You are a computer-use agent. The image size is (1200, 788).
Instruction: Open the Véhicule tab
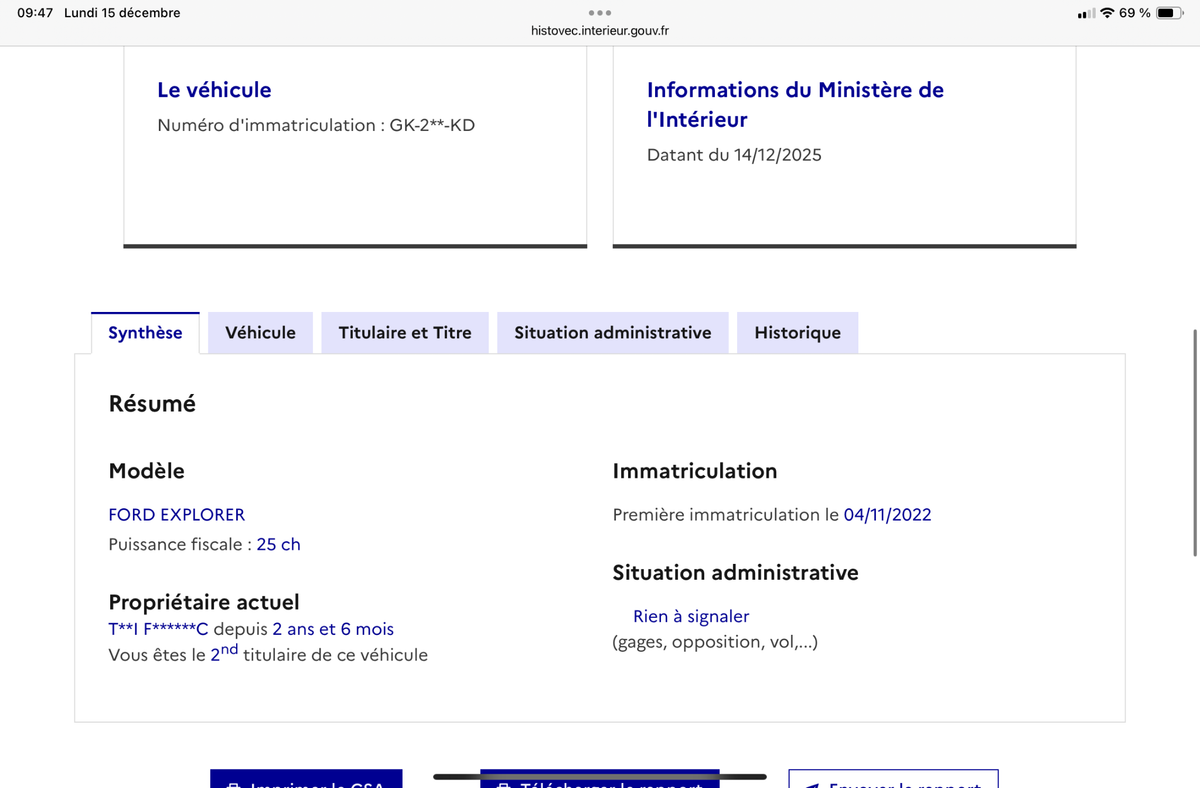tap(260, 333)
